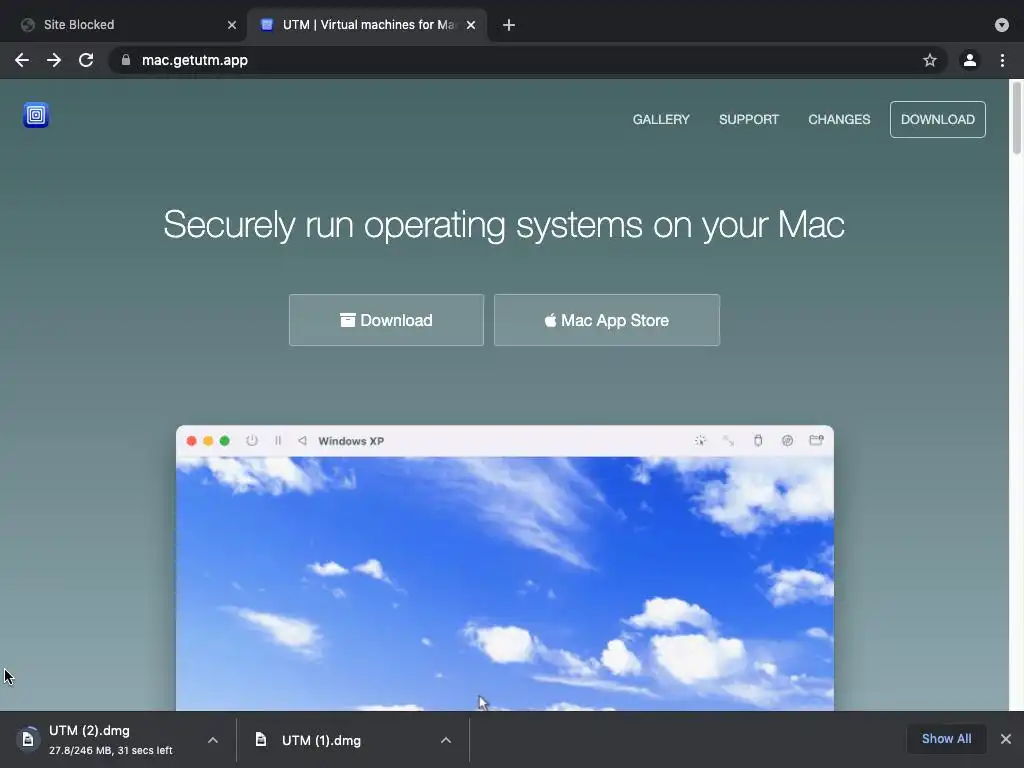
Task: Click the outlined DOWNLOAD nav button
Action: click(x=938, y=120)
